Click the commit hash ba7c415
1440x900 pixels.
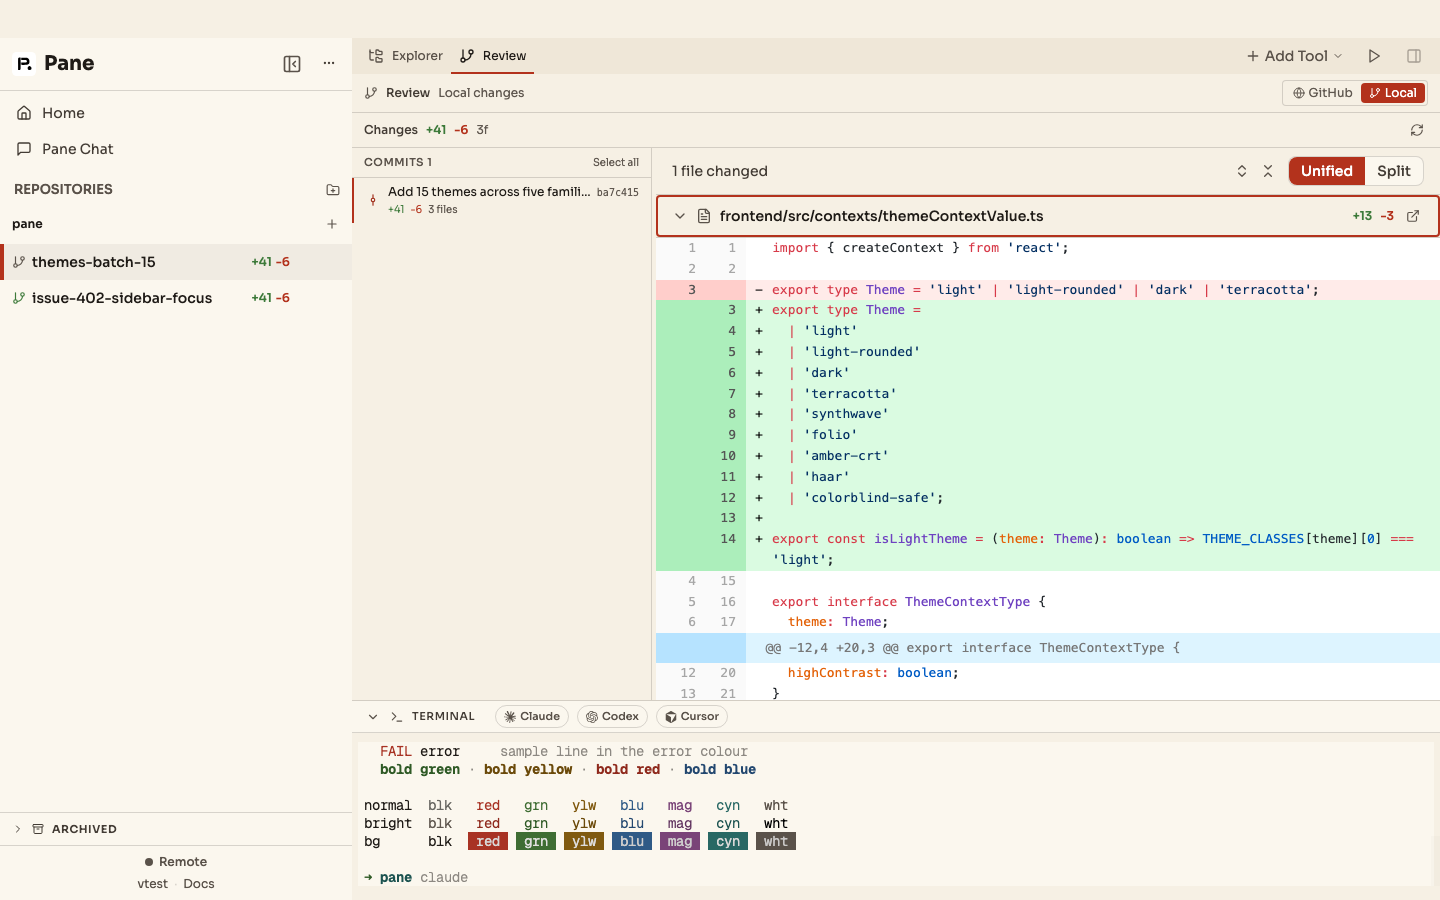(618, 192)
